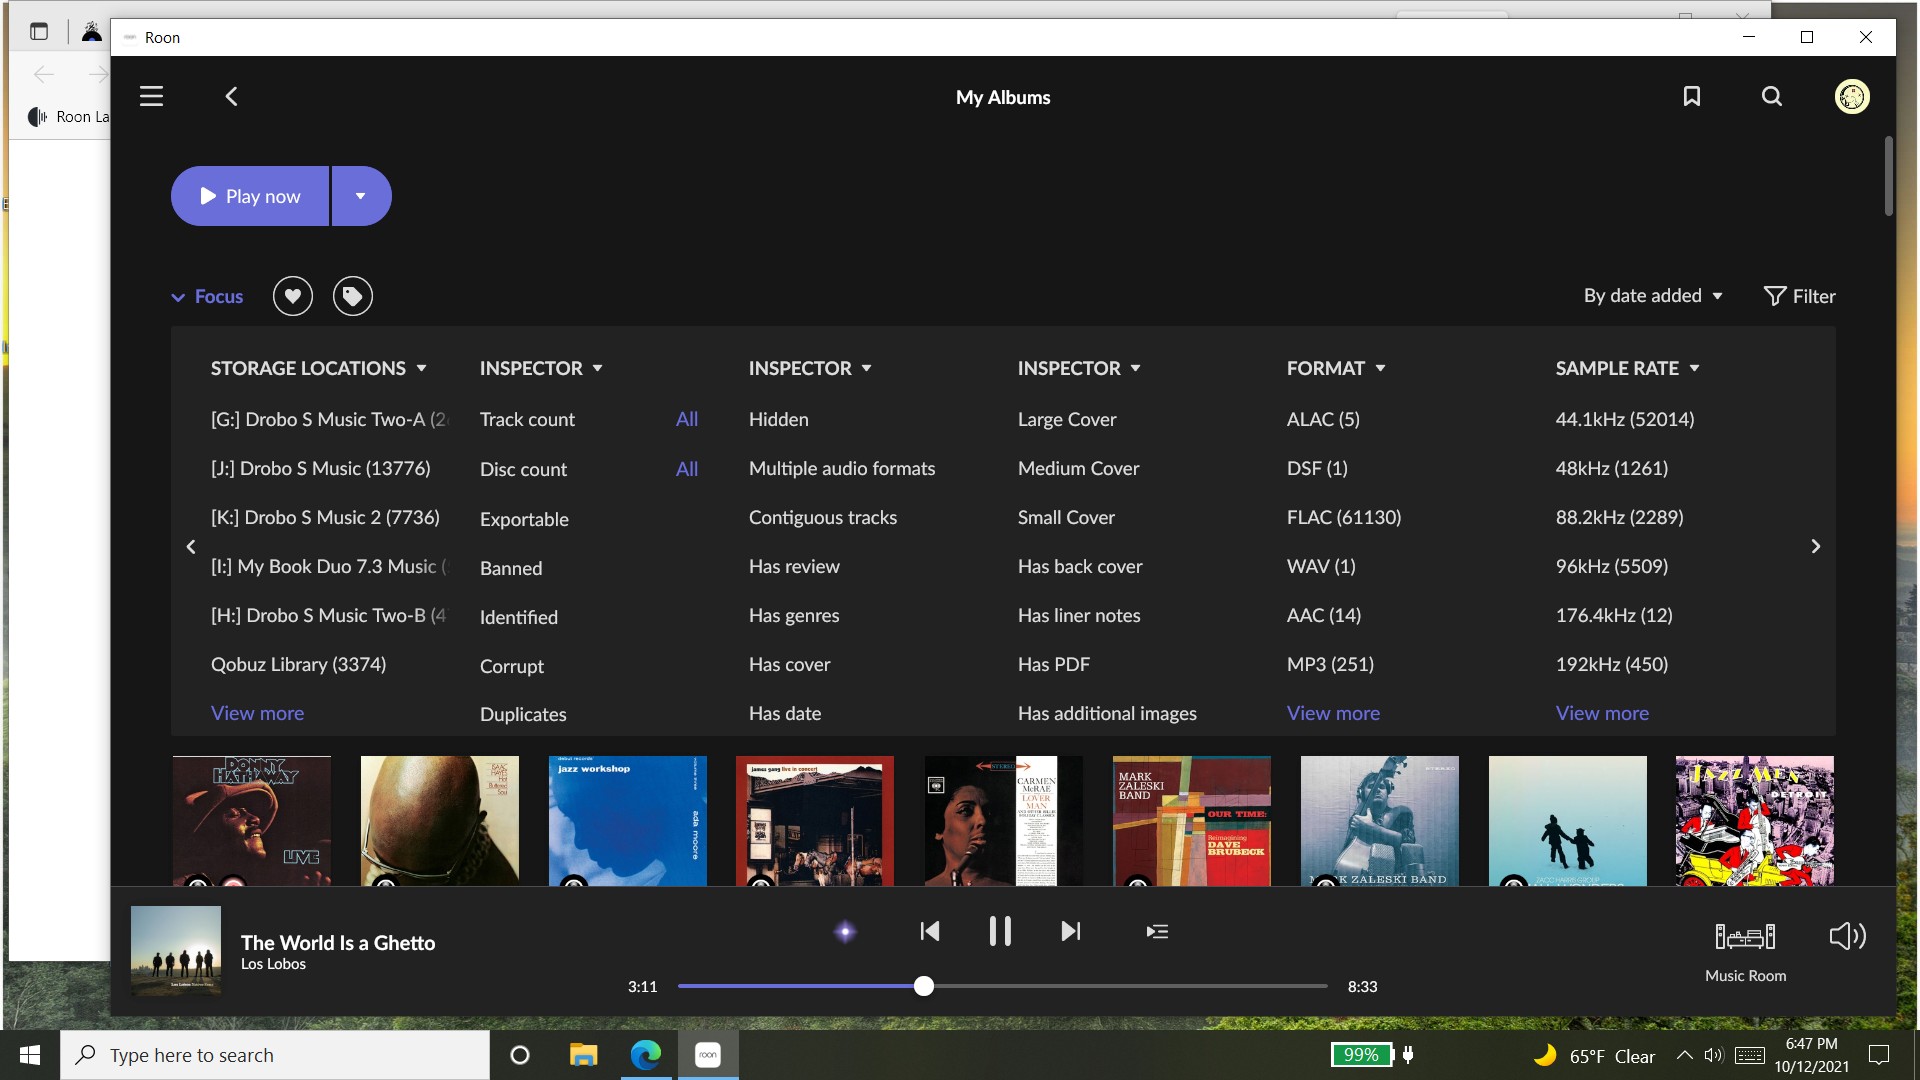
Task: Toggle Large Cover filter
Action: click(x=1067, y=419)
